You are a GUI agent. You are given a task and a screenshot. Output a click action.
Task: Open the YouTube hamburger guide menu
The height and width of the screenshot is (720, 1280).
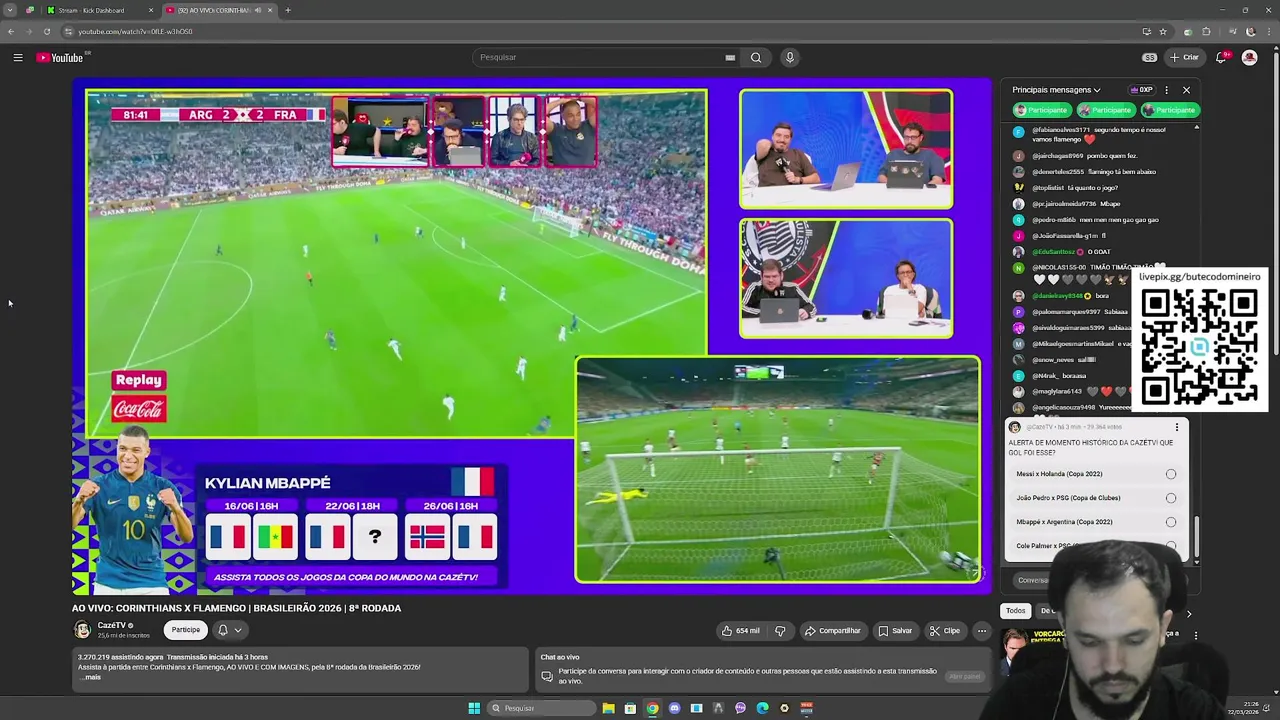click(18, 58)
